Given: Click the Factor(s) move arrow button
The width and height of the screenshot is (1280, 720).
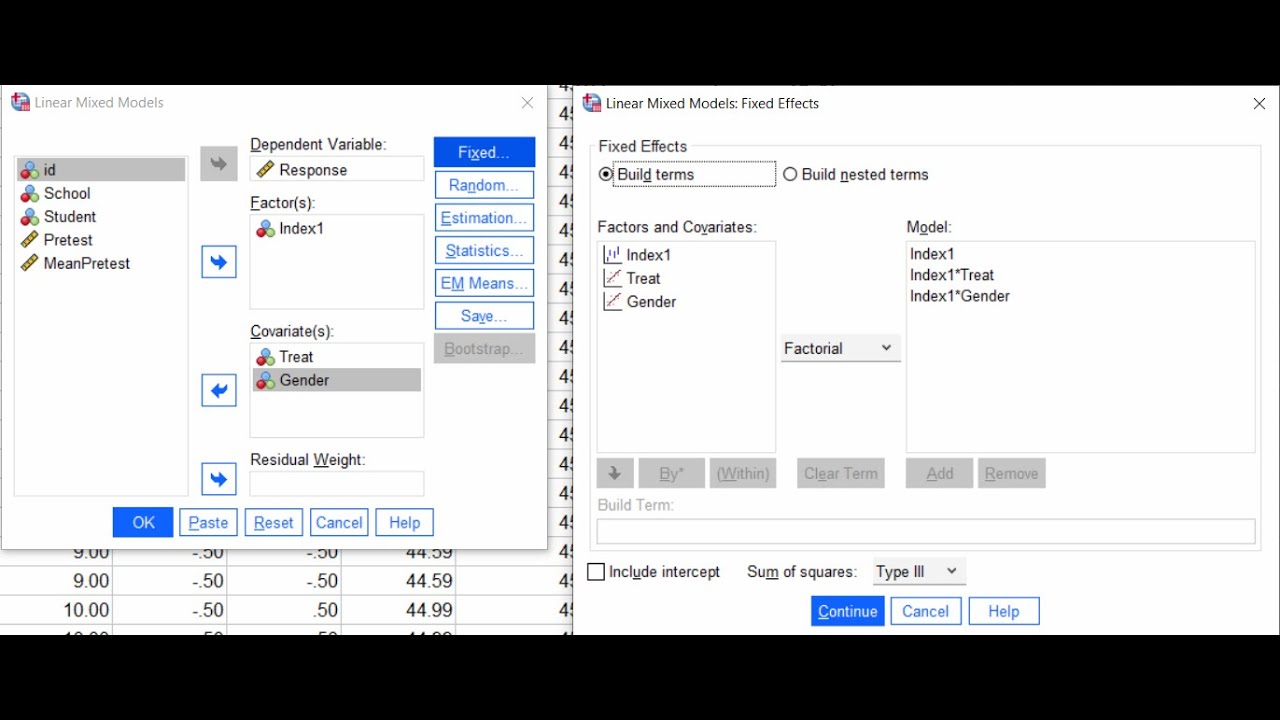Looking at the screenshot, I should (219, 262).
